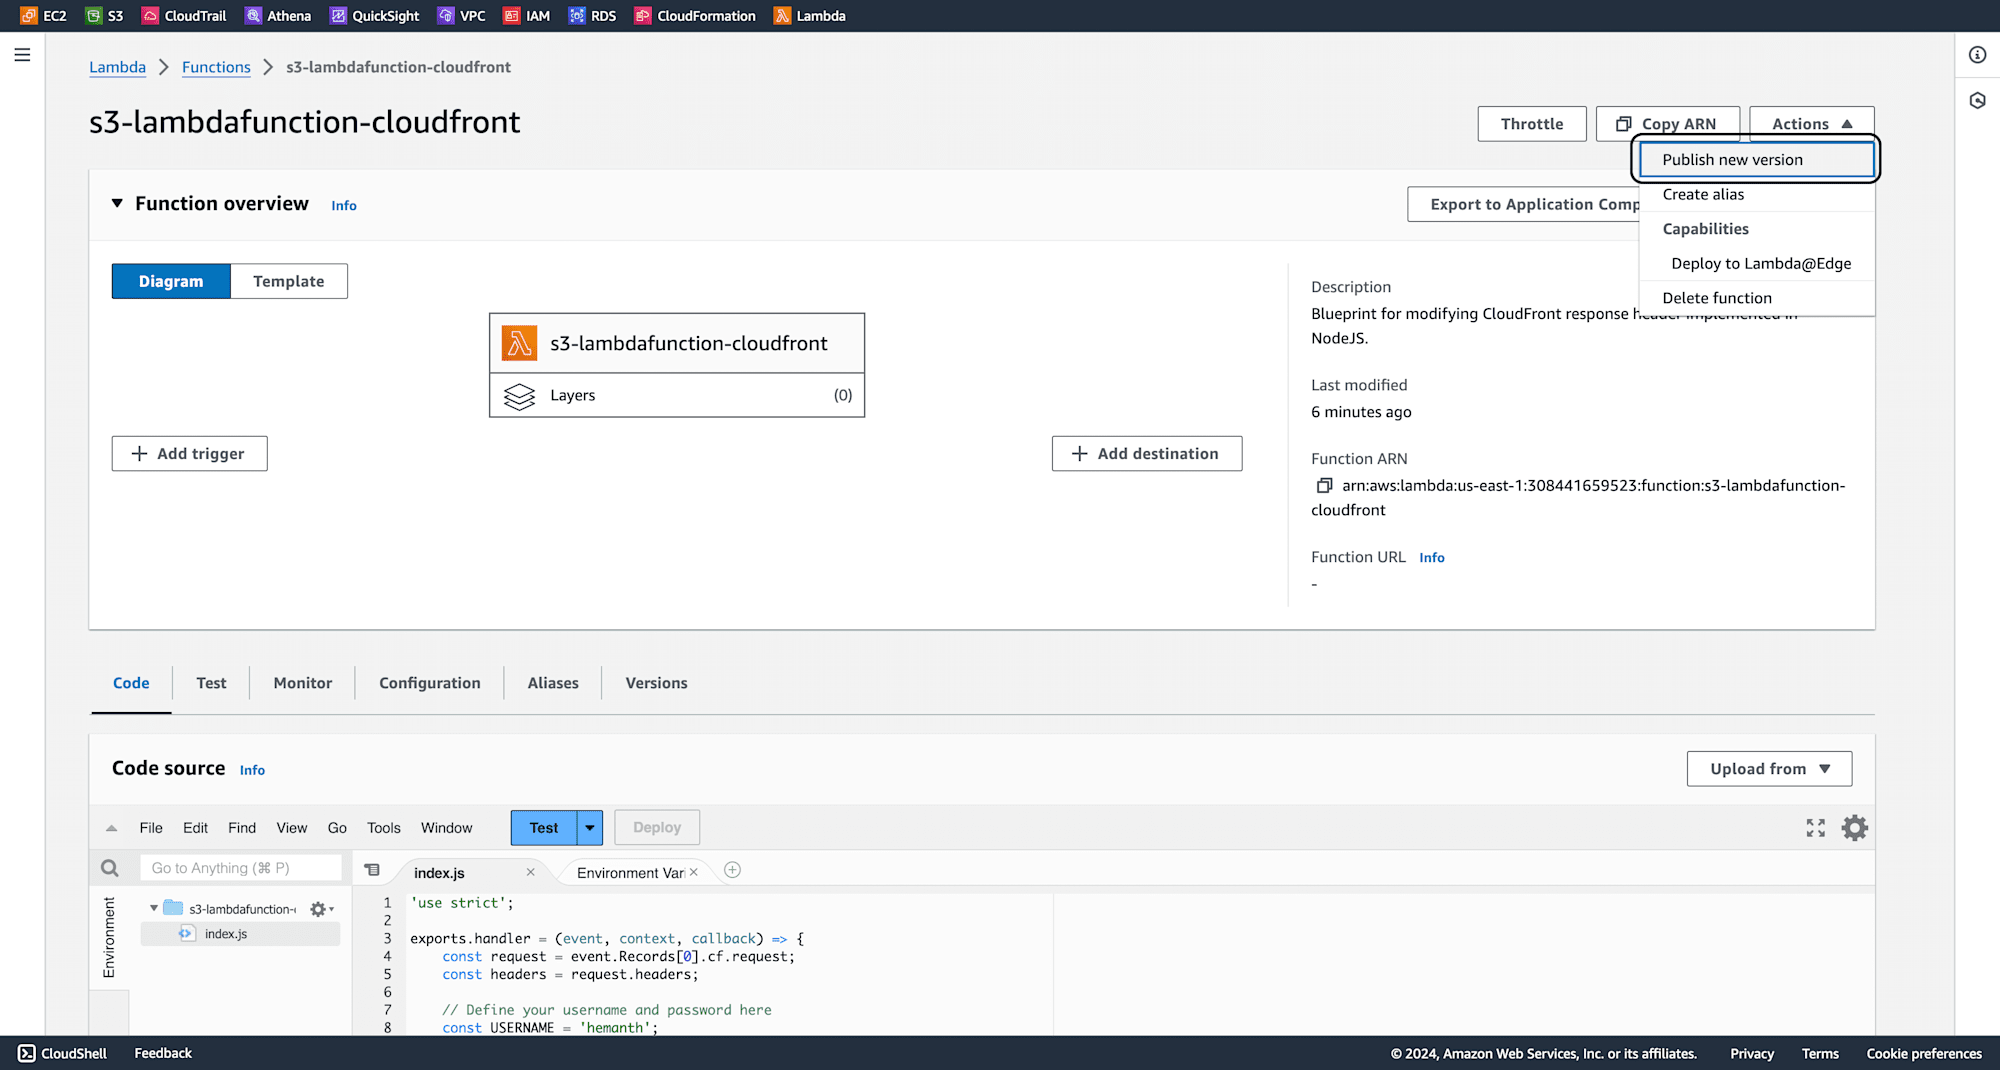Select index.js in the file tree

[x=240, y=934]
